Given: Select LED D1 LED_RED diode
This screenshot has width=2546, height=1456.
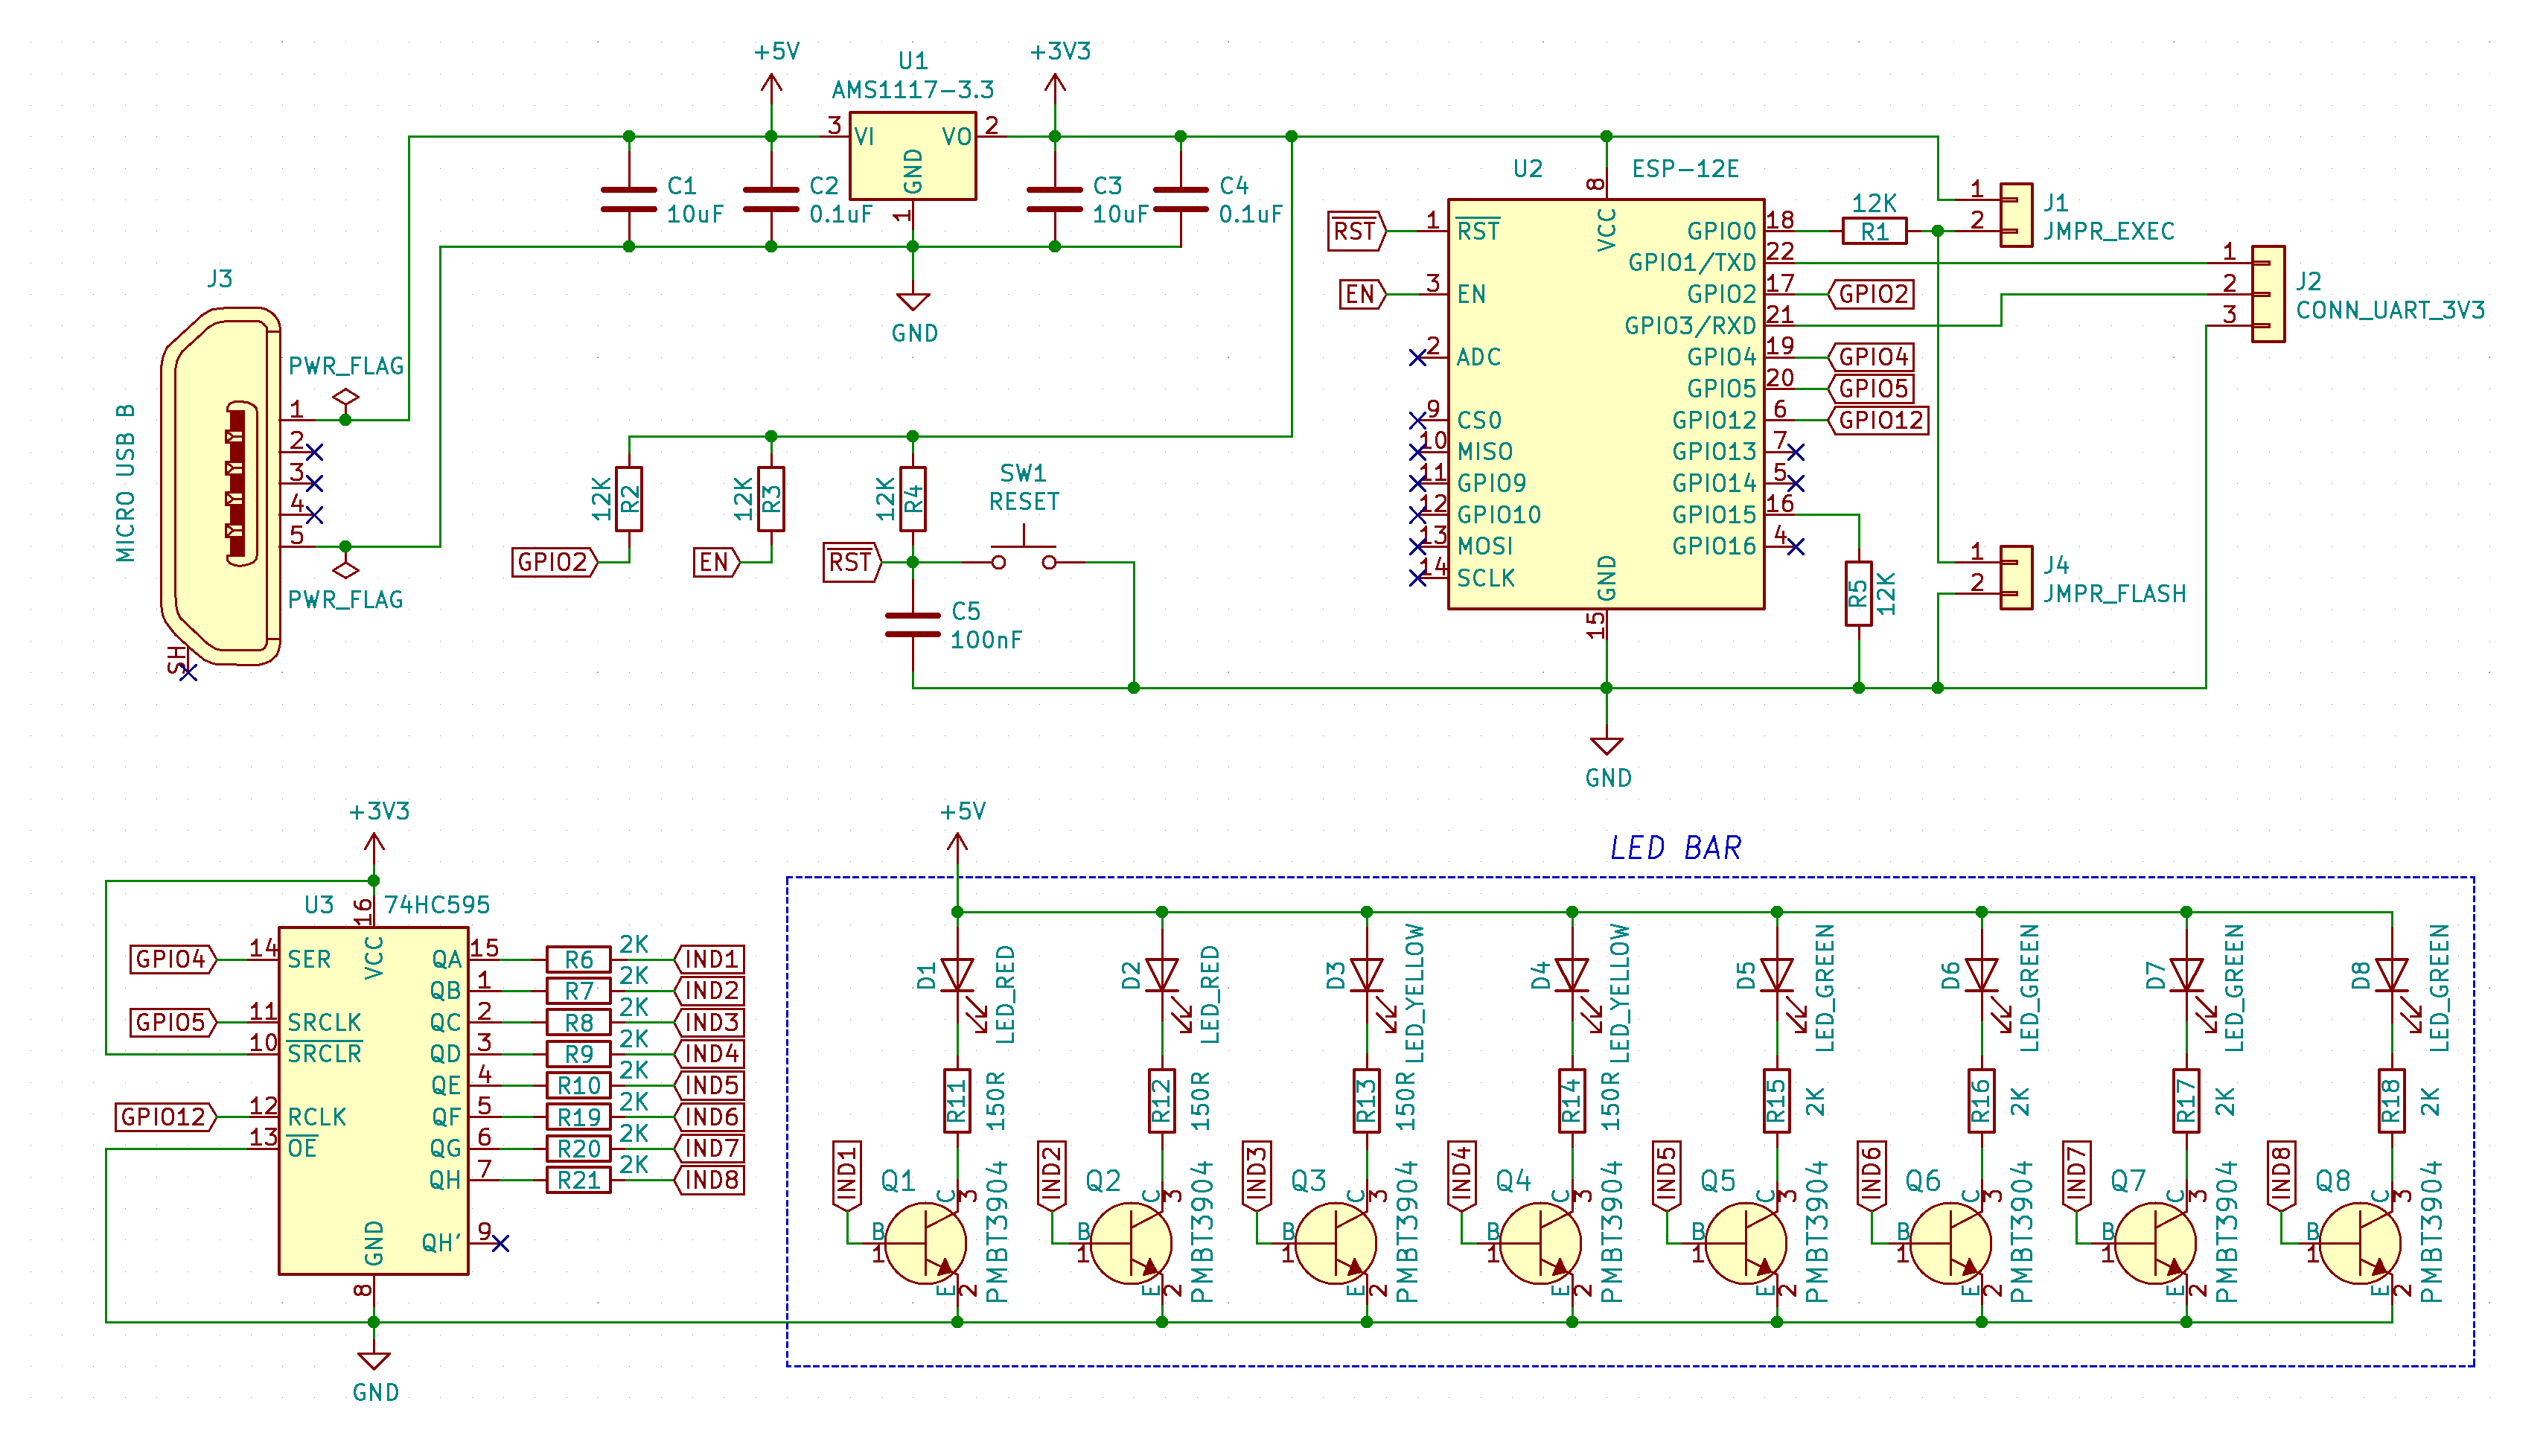Looking at the screenshot, I should (x=958, y=975).
